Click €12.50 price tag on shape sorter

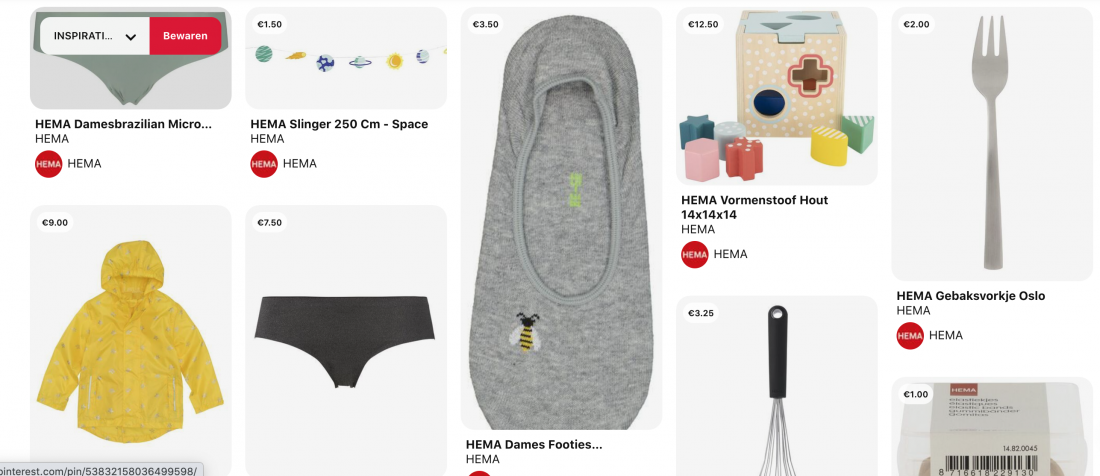click(703, 25)
